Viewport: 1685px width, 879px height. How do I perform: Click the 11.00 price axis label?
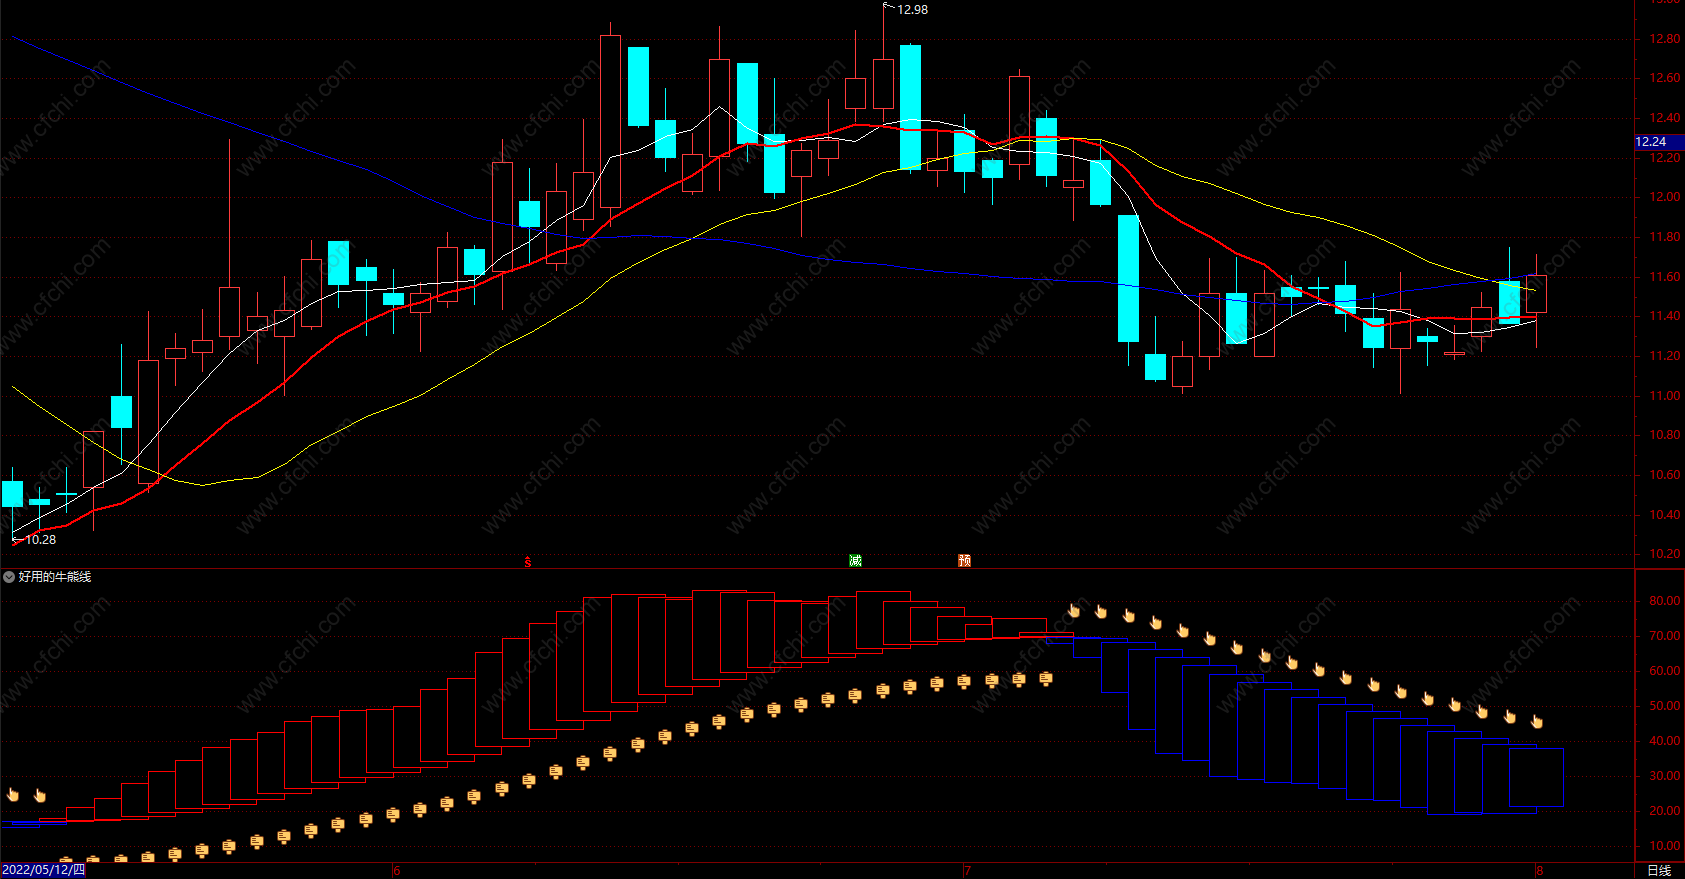[1665, 396]
